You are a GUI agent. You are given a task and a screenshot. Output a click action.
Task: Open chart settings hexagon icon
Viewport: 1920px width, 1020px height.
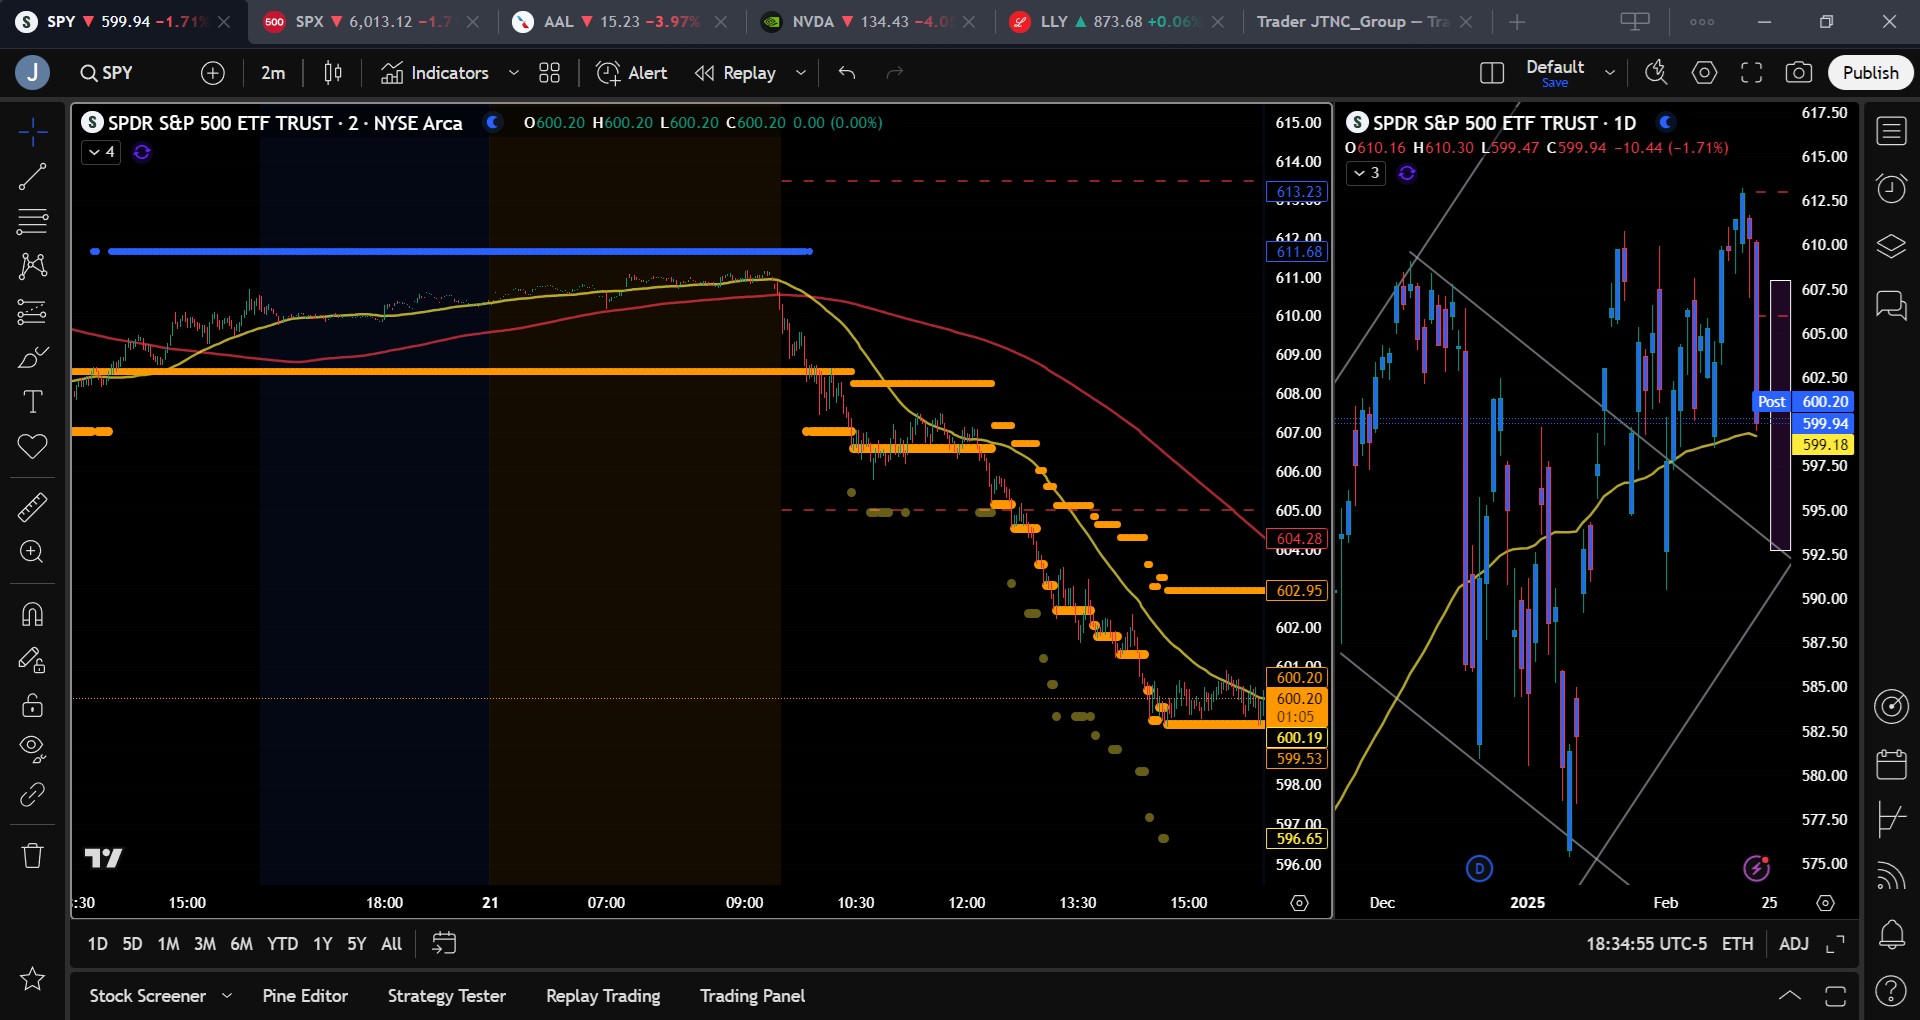pos(1704,73)
